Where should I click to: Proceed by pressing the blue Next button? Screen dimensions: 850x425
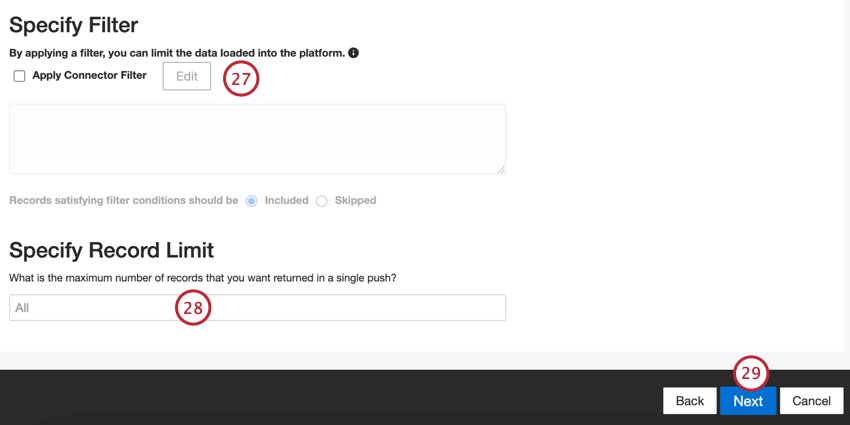[x=747, y=401]
